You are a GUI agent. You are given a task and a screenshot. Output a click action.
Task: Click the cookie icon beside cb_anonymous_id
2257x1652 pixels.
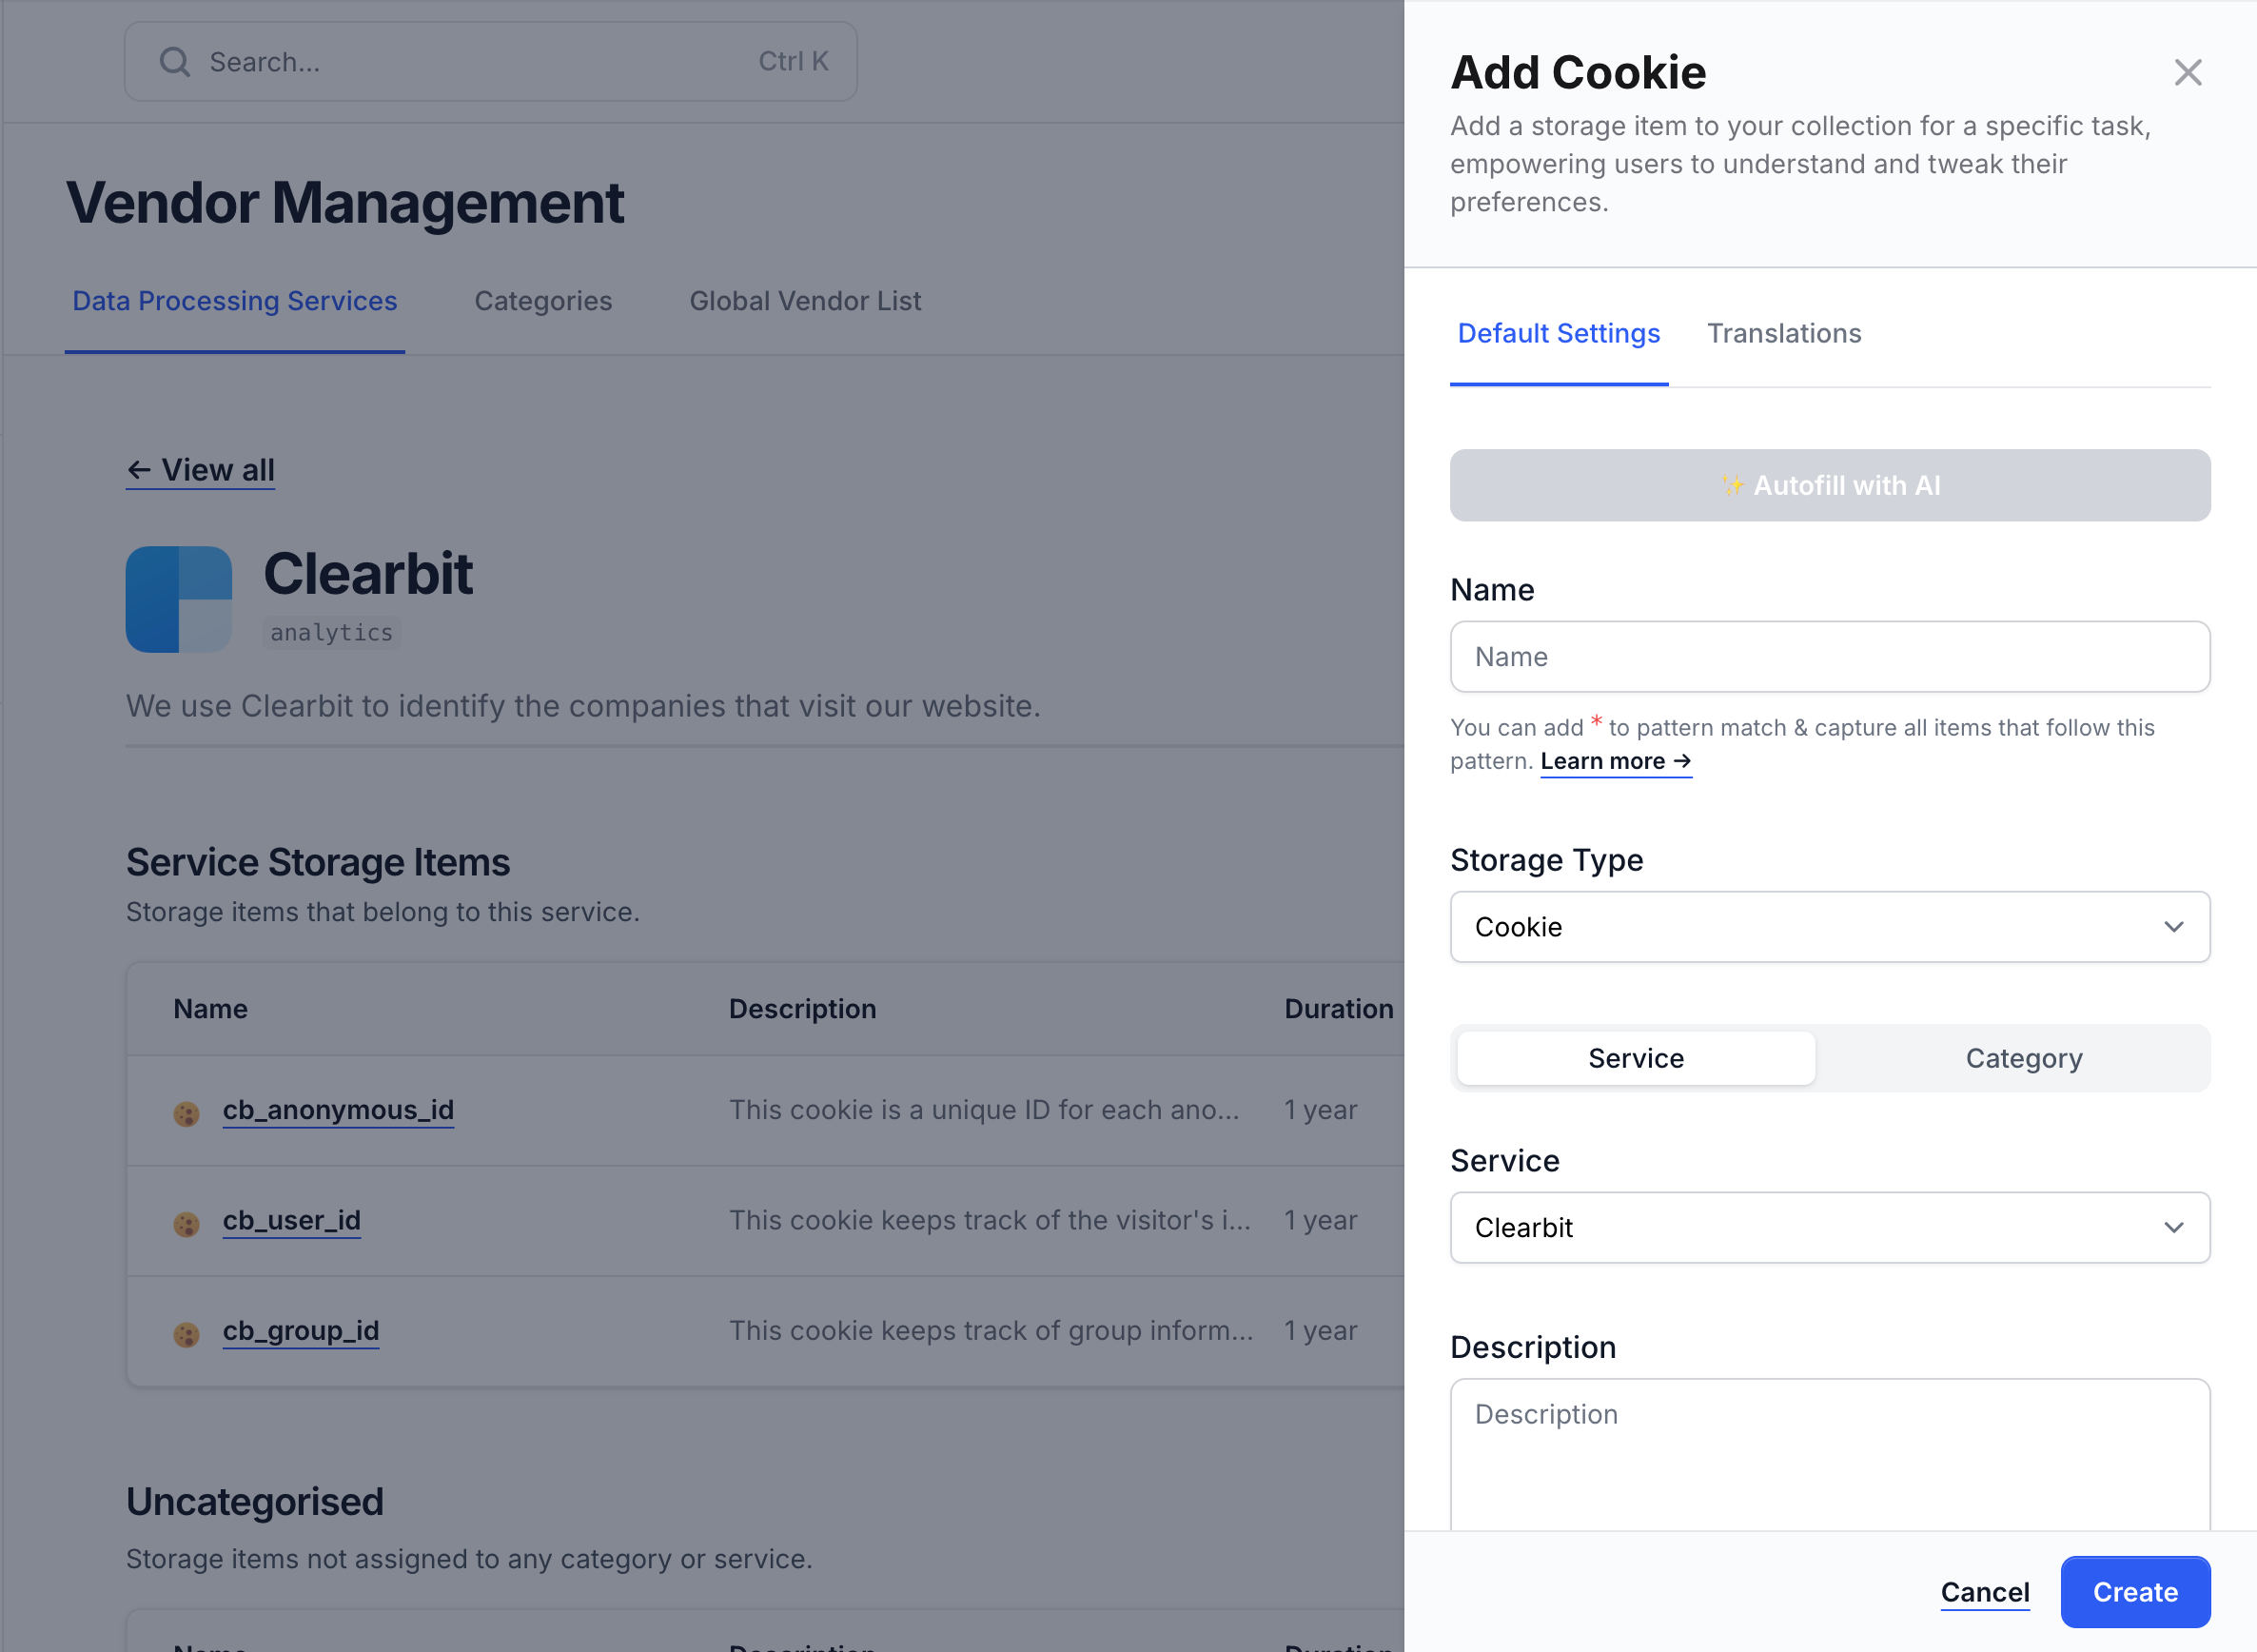pyautogui.click(x=186, y=1113)
